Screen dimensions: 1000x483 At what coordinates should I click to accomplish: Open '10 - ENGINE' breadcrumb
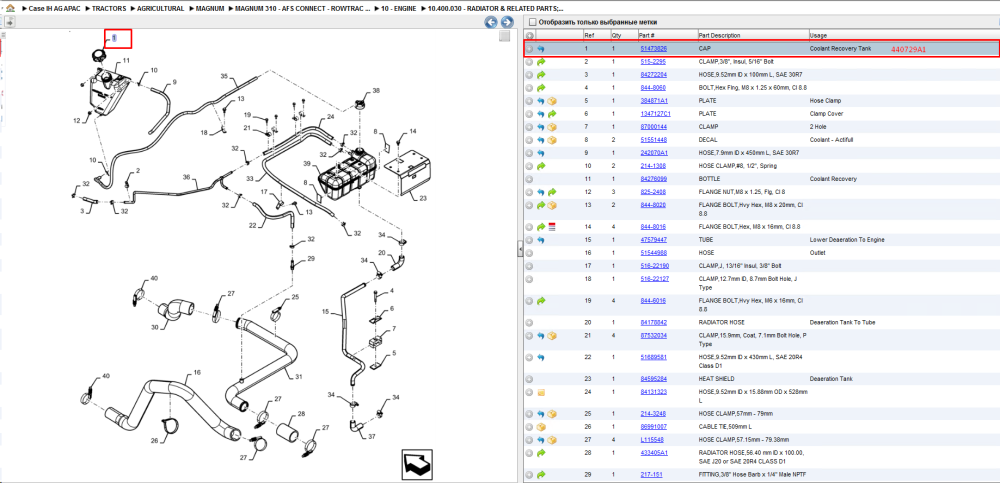pyautogui.click(x=399, y=9)
